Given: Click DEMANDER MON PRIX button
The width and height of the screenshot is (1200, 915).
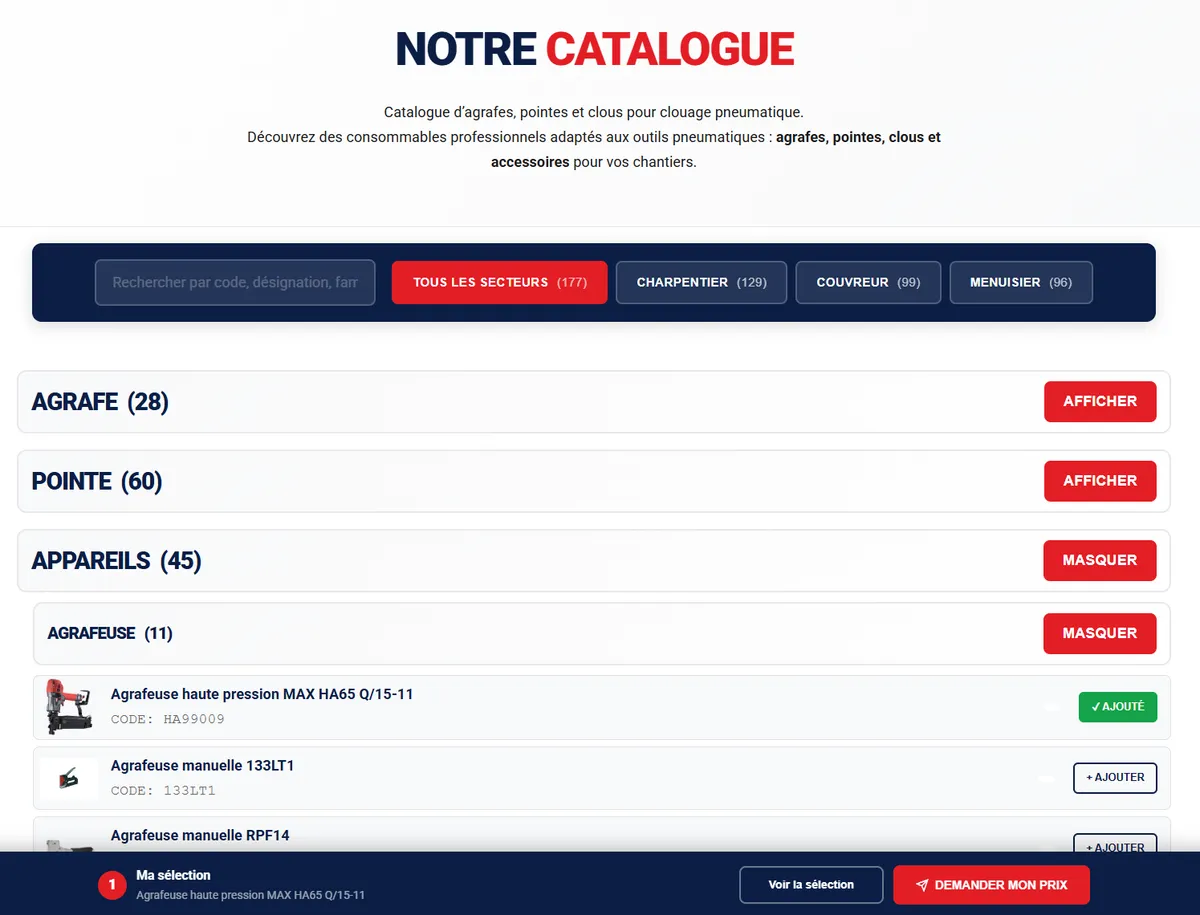Looking at the screenshot, I should [991, 885].
